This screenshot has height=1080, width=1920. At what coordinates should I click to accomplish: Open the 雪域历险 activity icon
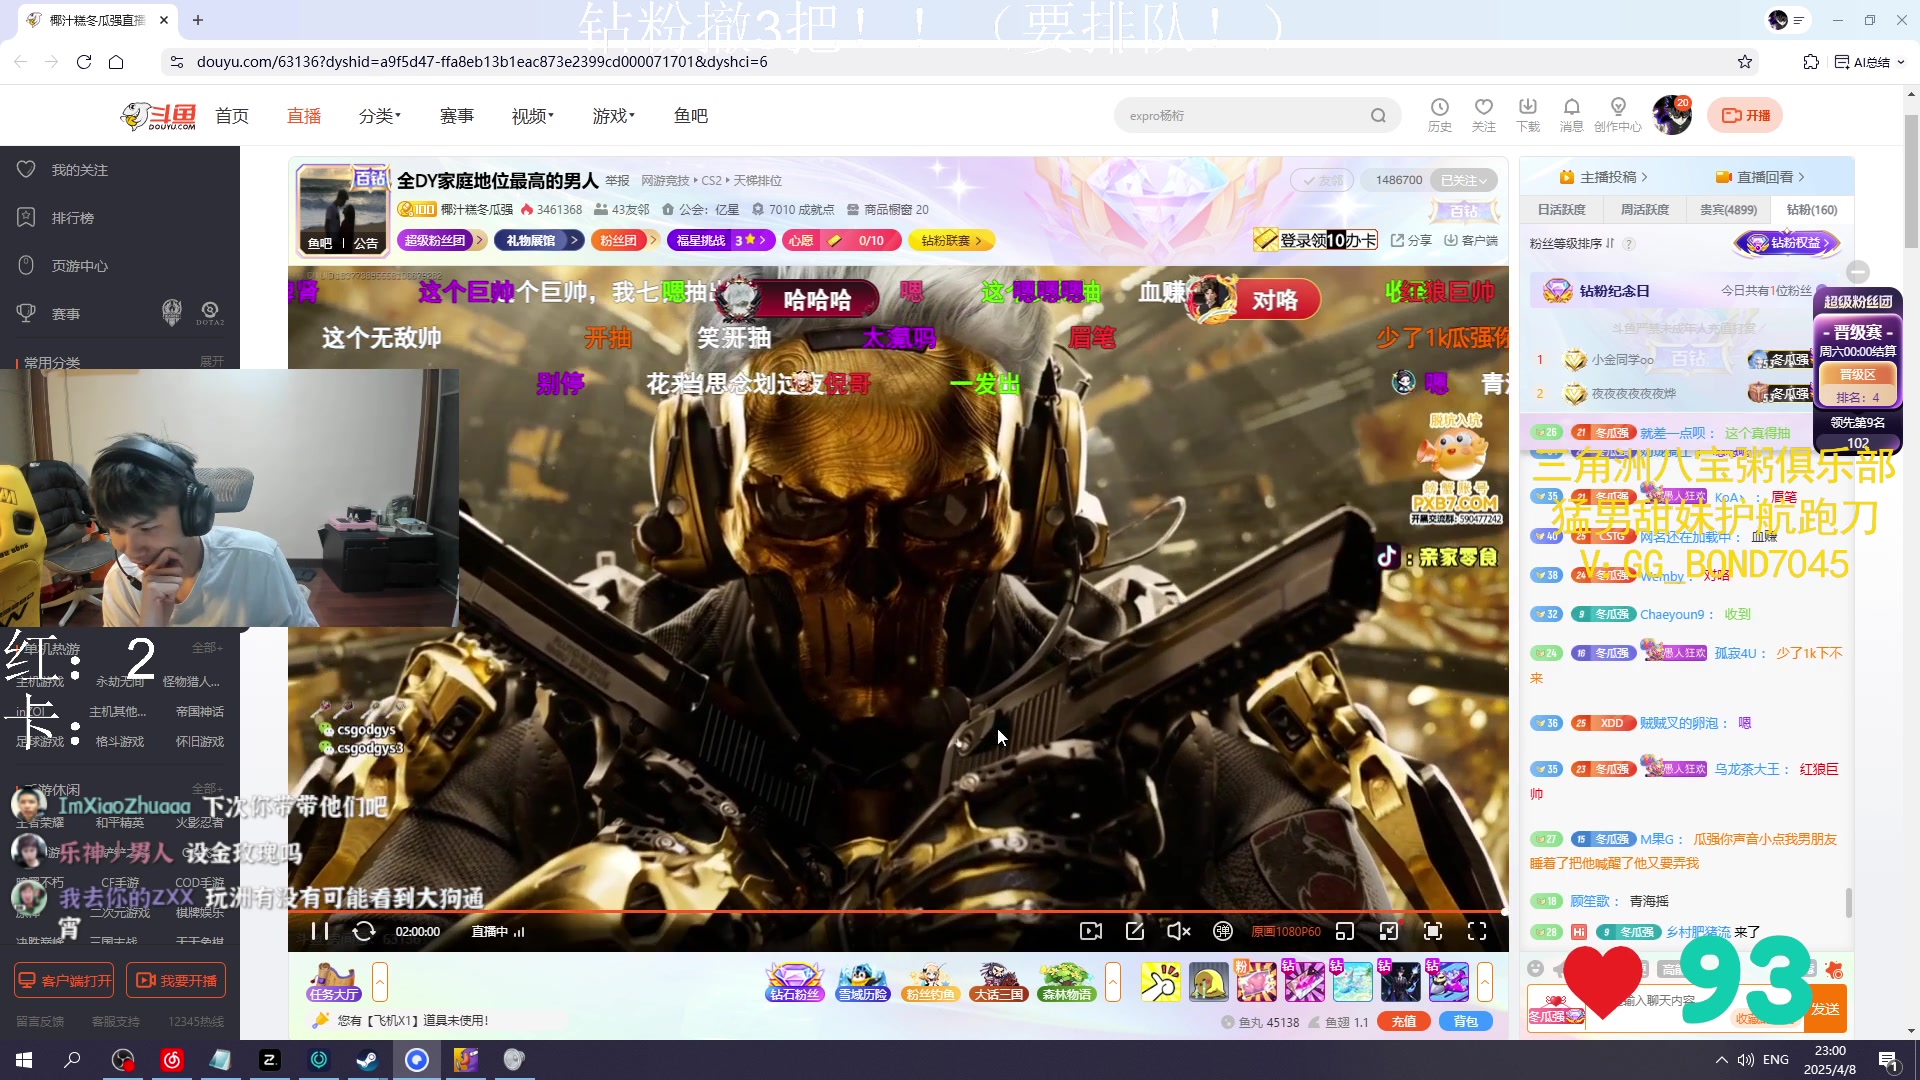coord(863,982)
